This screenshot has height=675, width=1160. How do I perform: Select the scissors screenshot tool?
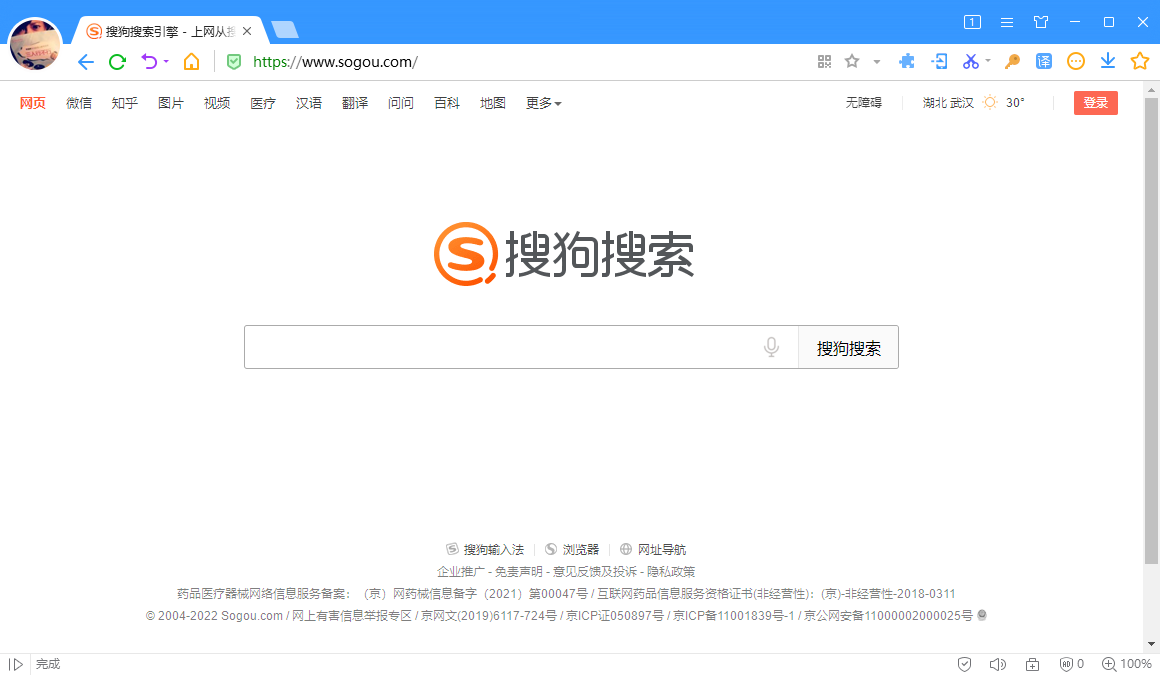pyautogui.click(x=971, y=61)
